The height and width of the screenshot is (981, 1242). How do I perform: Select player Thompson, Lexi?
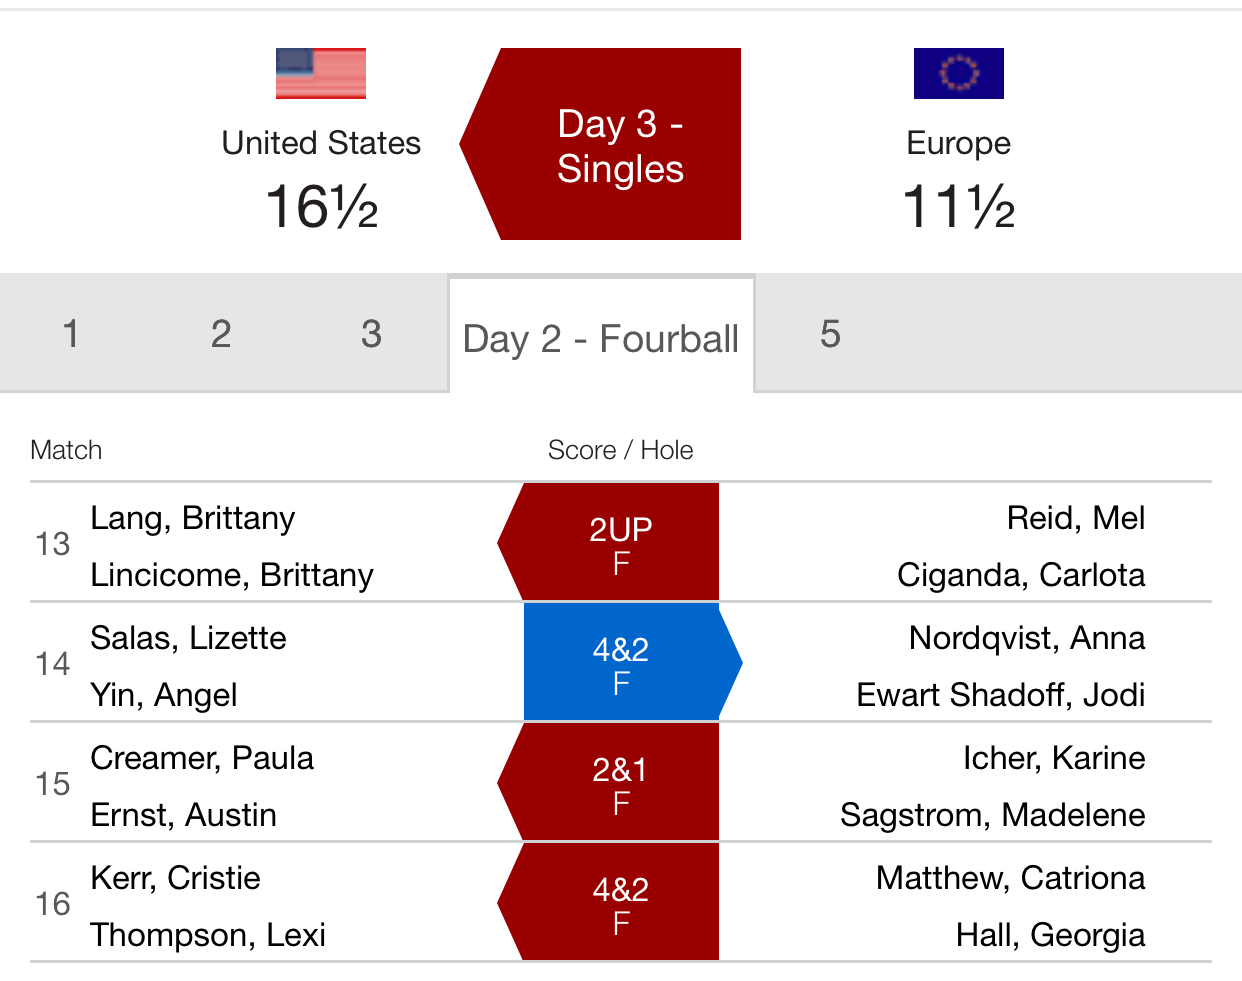[x=208, y=935]
